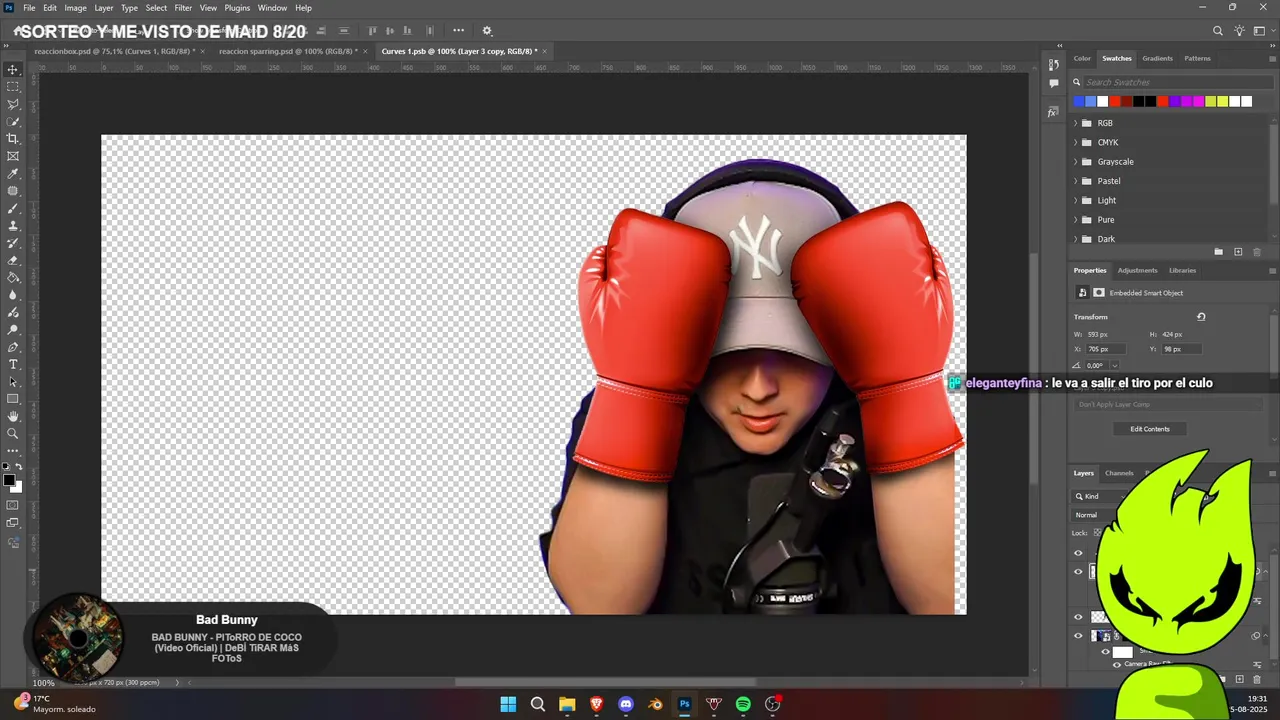Switch to reaccion sparring.psd document tab
Image resolution: width=1280 pixels, height=720 pixels.
288,51
